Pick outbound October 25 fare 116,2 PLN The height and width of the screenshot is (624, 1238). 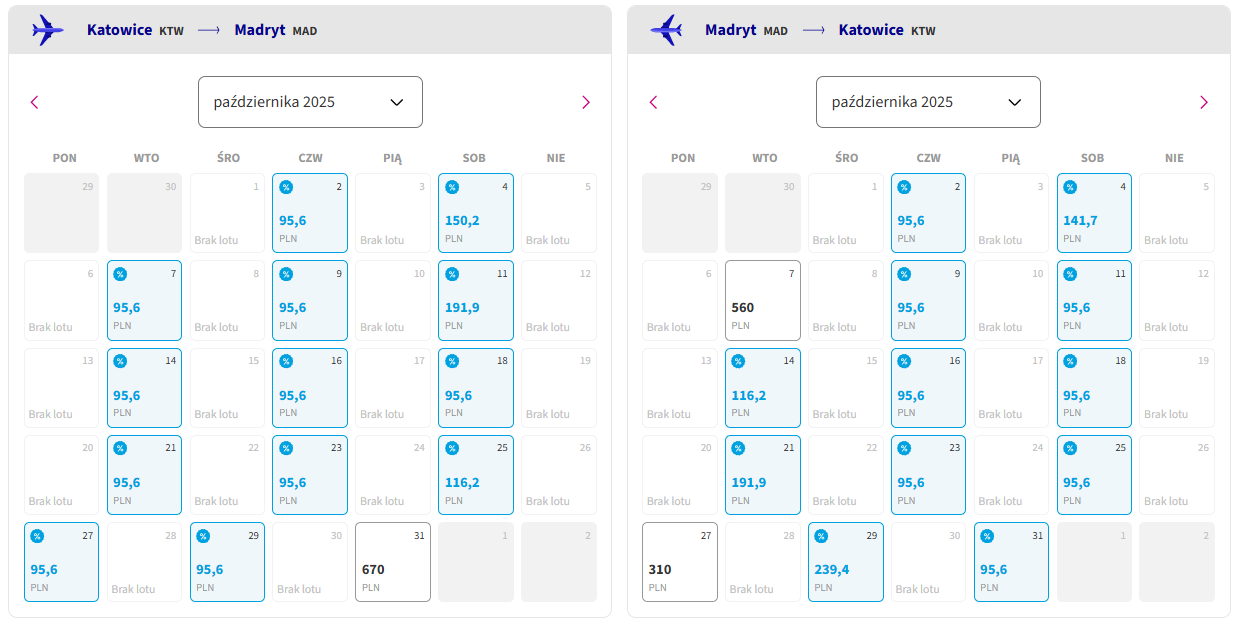click(x=476, y=475)
